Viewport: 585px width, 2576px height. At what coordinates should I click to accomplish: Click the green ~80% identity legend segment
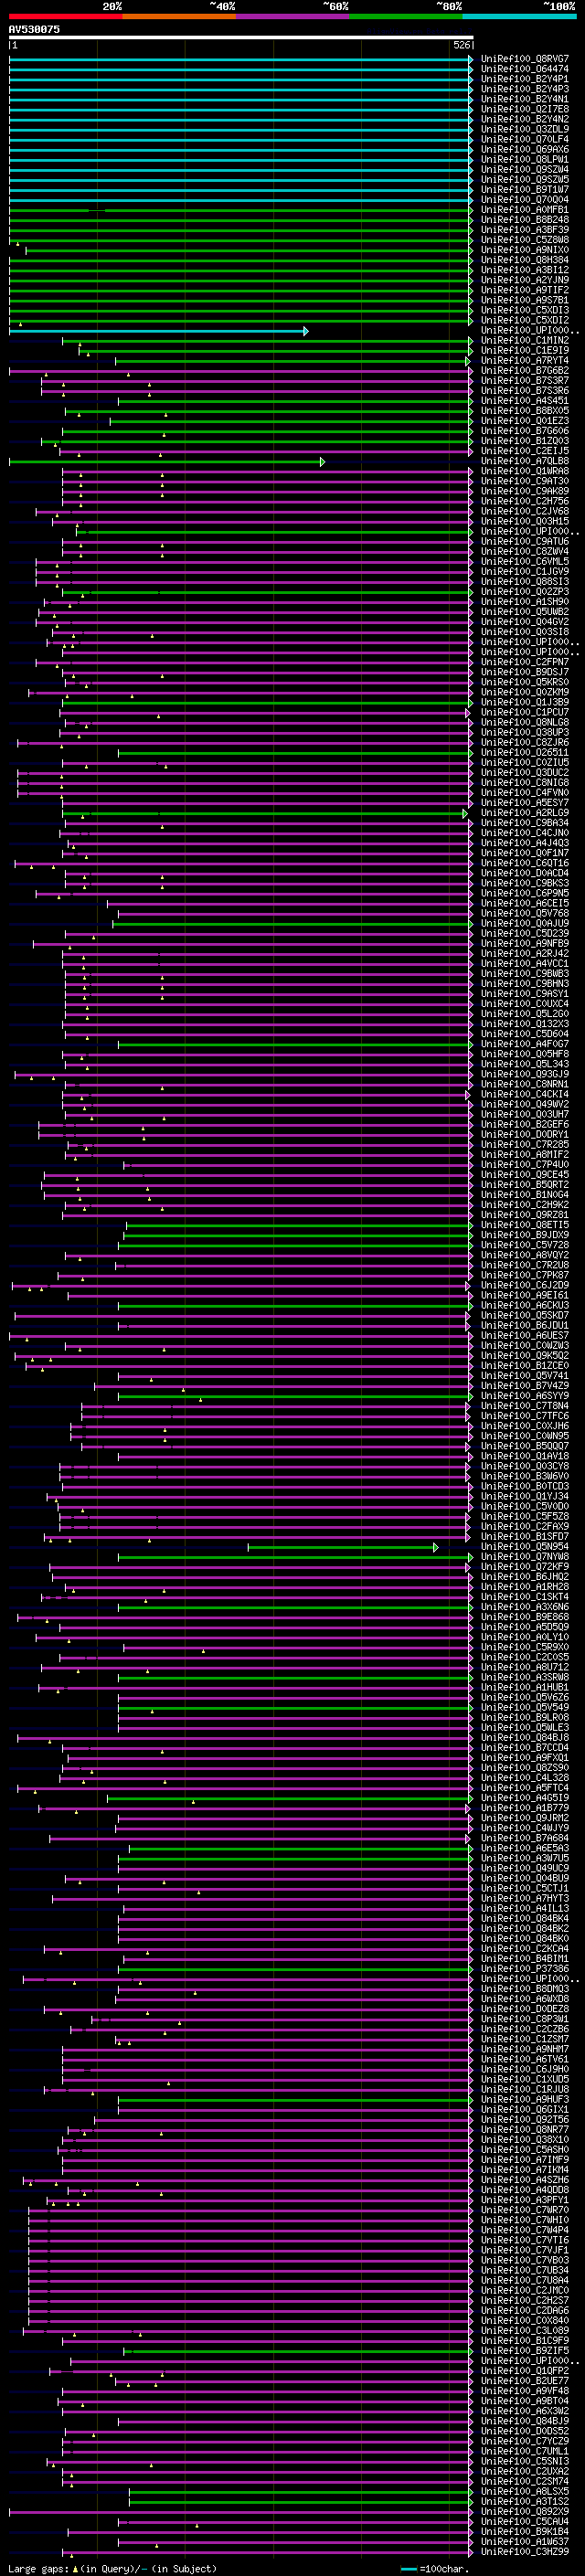coord(406,16)
